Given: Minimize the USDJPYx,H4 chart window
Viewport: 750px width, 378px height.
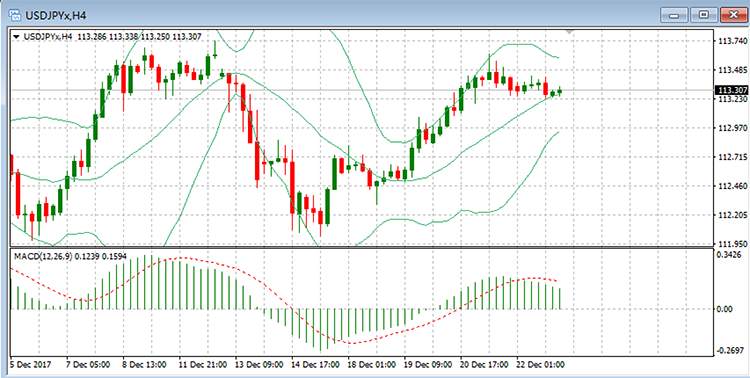Looking at the screenshot, I should [674, 15].
